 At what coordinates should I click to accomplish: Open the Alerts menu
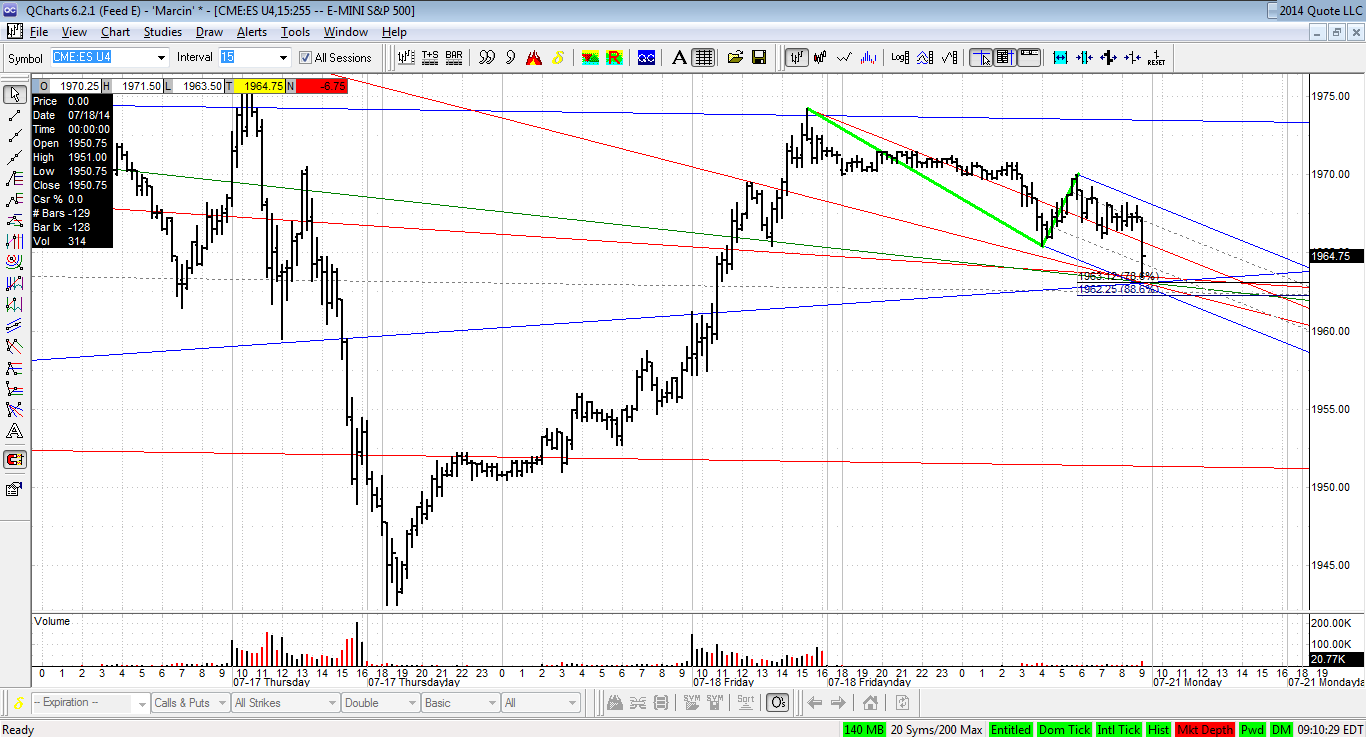click(x=252, y=32)
